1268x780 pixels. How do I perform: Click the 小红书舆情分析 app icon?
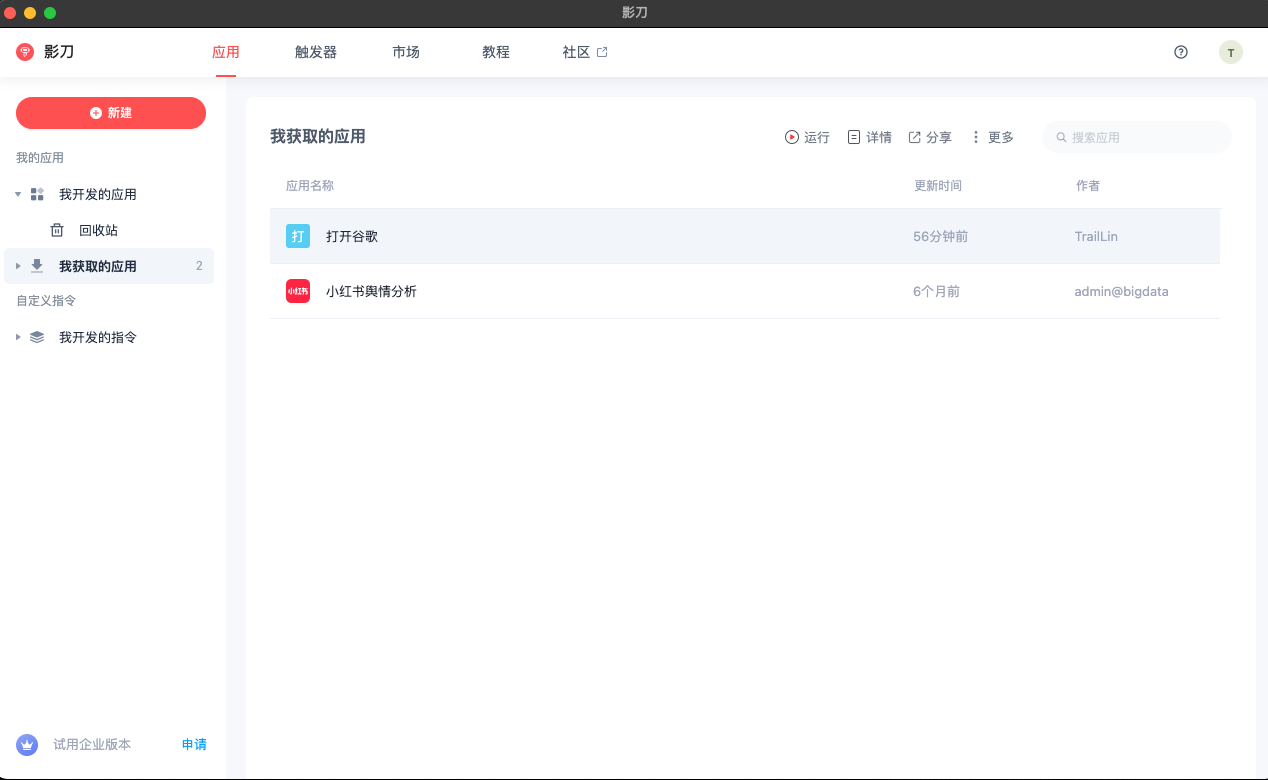(x=297, y=291)
